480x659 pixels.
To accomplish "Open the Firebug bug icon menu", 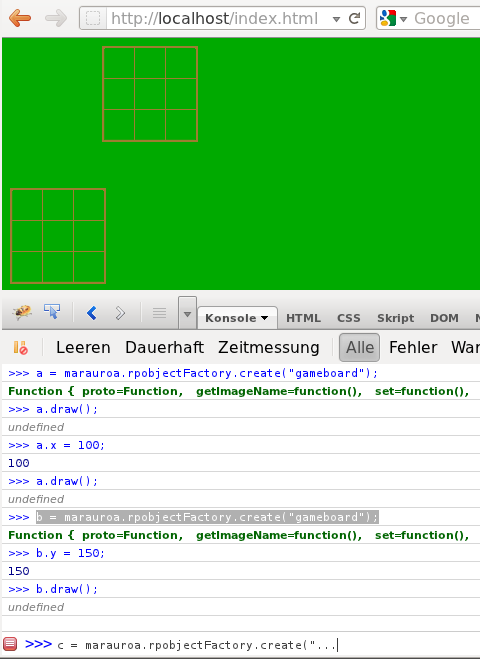I will pos(22,312).
